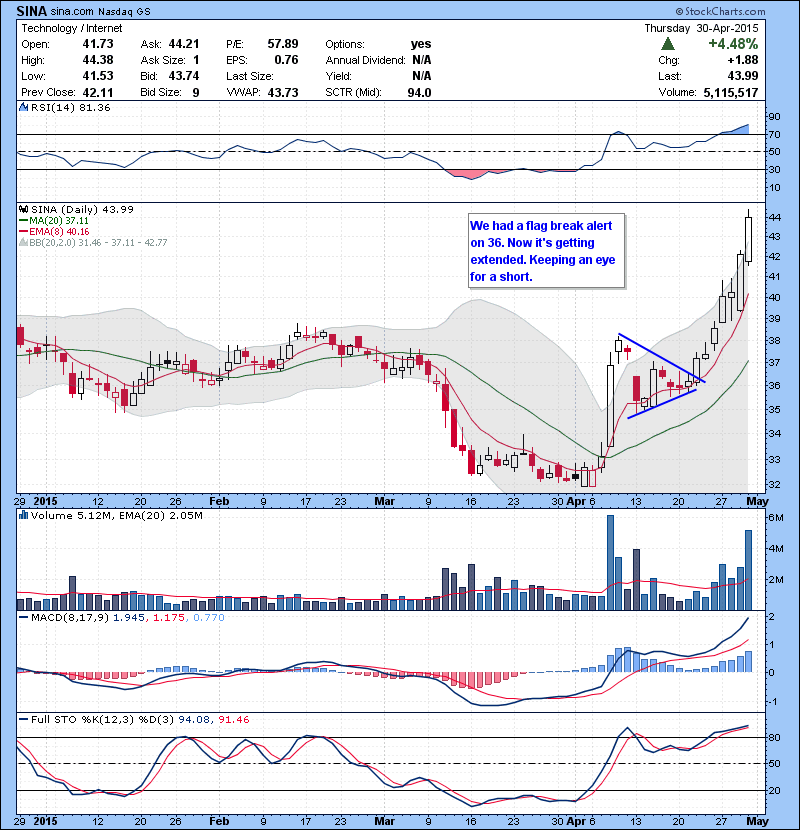
Task: Click the P/E value 57.89
Action: 283,44
